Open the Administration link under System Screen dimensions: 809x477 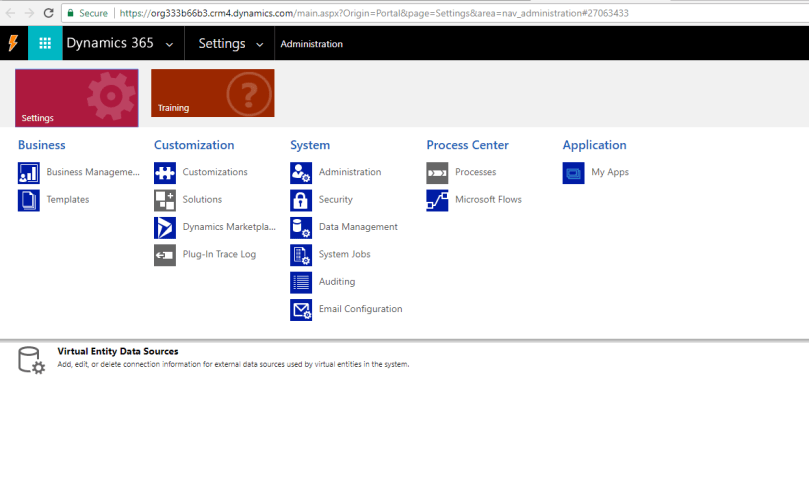(349, 172)
